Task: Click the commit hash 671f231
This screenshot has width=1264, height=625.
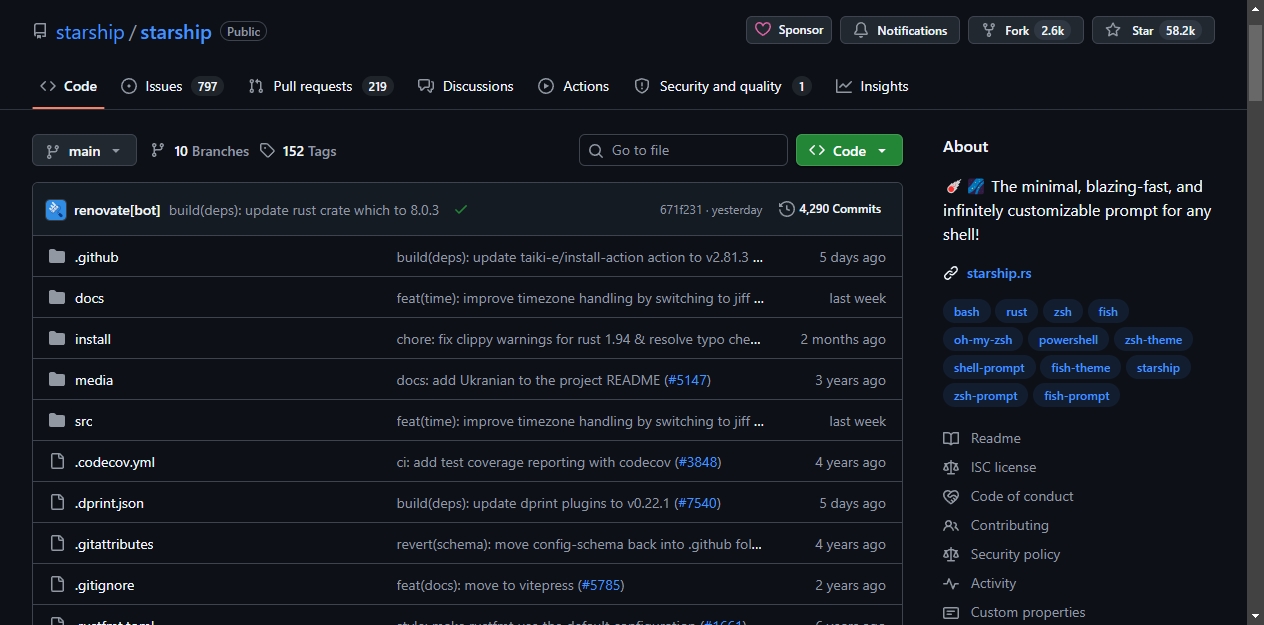Action: [682, 210]
